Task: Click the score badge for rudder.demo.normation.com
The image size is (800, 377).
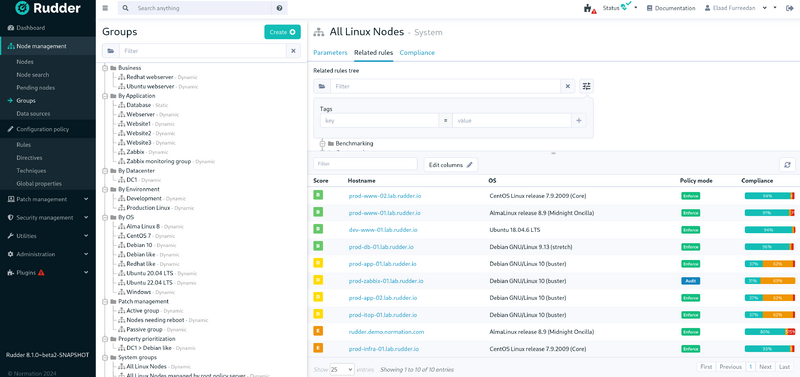Action: (318, 332)
